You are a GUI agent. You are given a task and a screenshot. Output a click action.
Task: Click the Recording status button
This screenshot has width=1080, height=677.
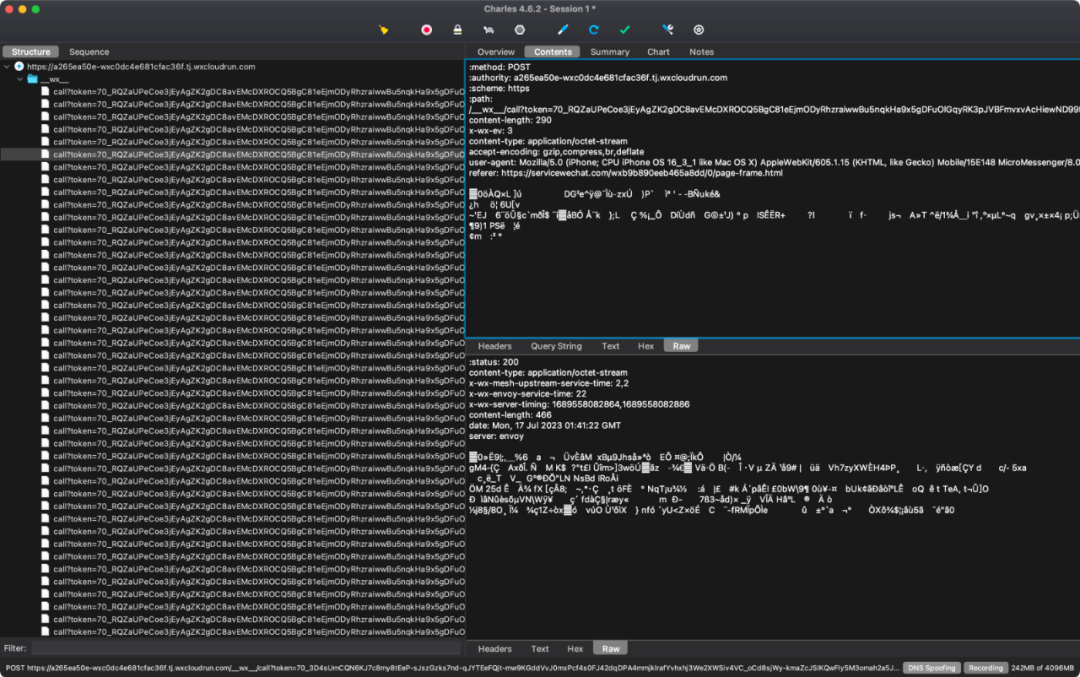pyautogui.click(x=985, y=667)
